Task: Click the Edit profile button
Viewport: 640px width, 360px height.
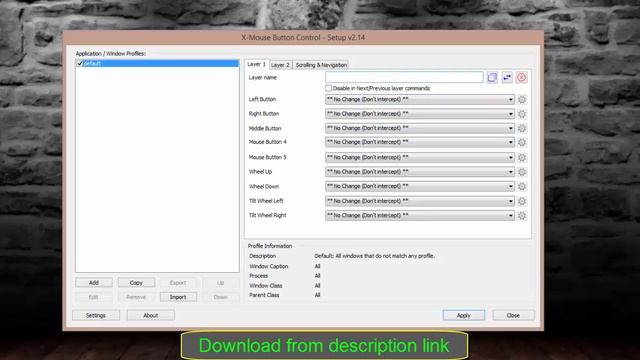Action: pyautogui.click(x=94, y=297)
